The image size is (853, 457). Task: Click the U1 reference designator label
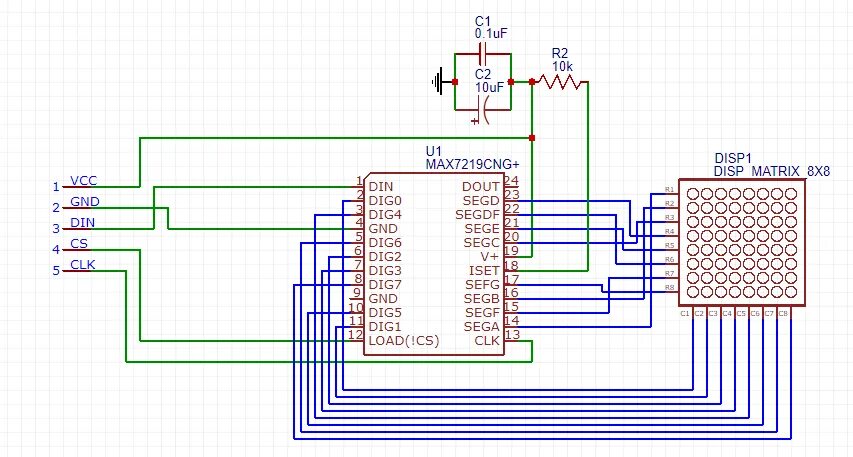click(x=434, y=151)
